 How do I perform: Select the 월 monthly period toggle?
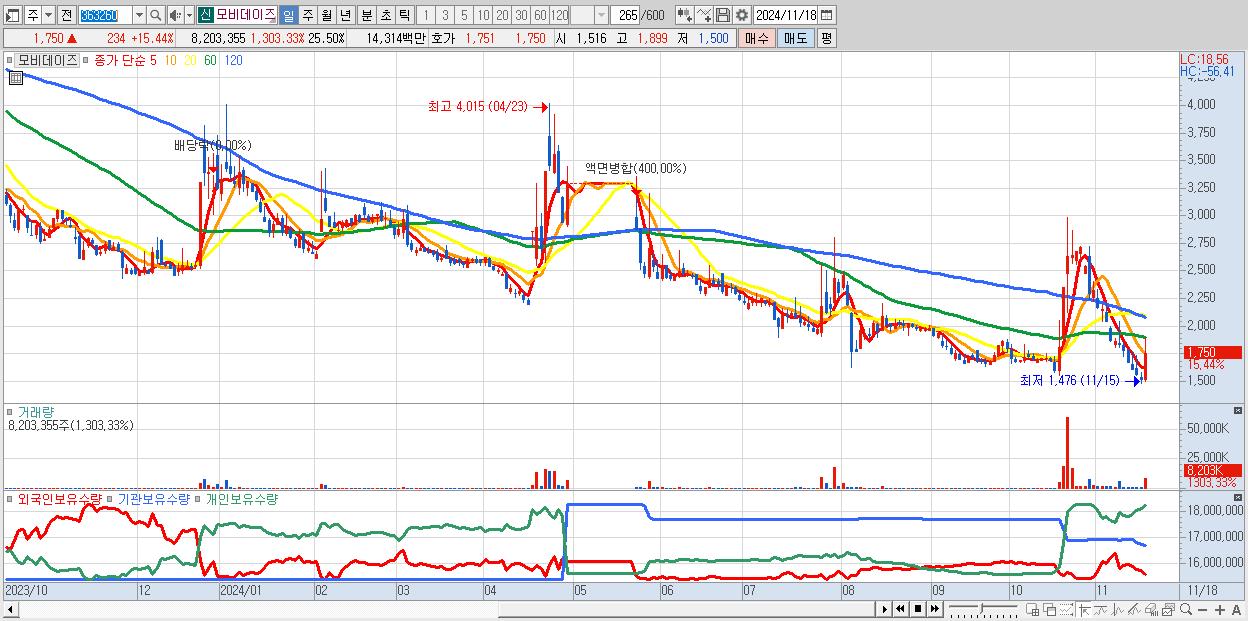pyautogui.click(x=326, y=15)
